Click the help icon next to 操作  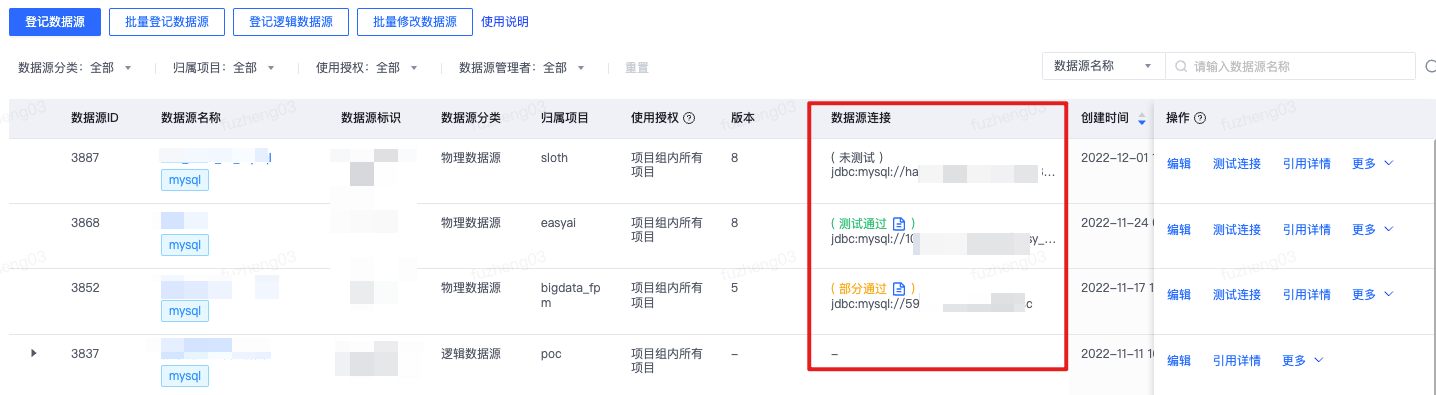pyautogui.click(x=1199, y=118)
